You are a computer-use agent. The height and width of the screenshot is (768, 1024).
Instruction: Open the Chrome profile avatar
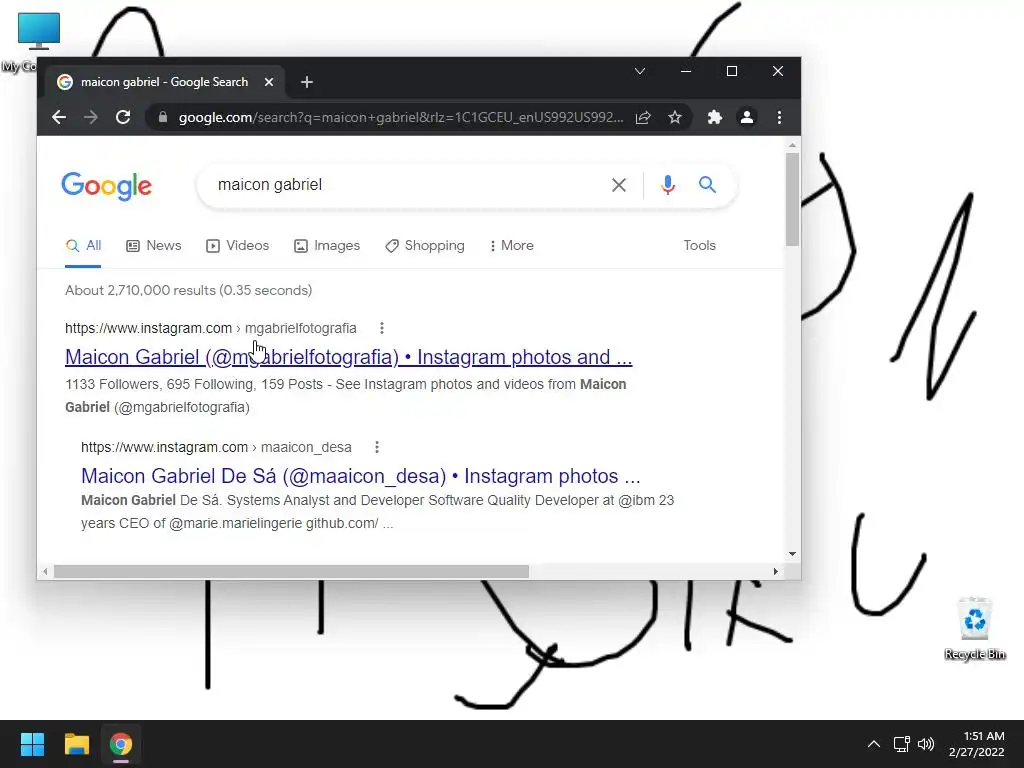pyautogui.click(x=746, y=118)
